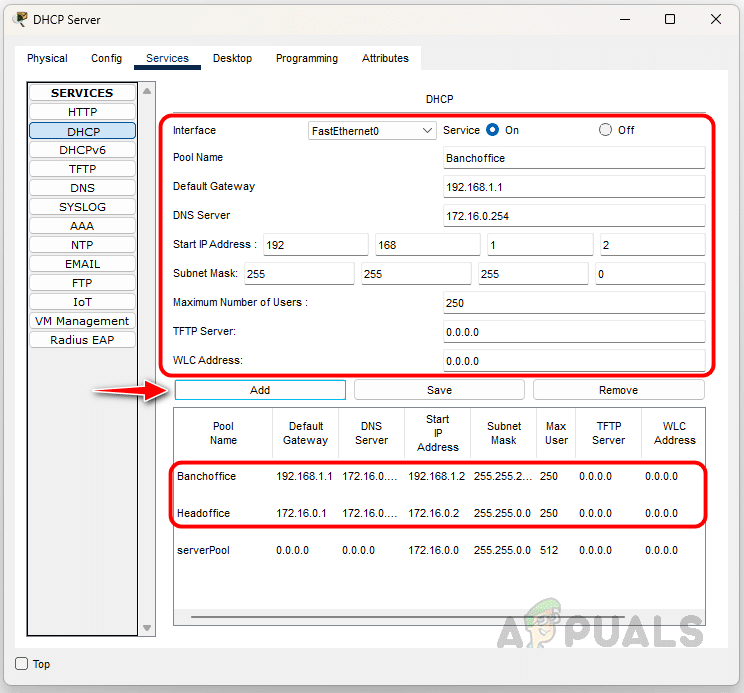The image size is (744, 693).
Task: Remove the selected DHCP pool
Action: 618,390
